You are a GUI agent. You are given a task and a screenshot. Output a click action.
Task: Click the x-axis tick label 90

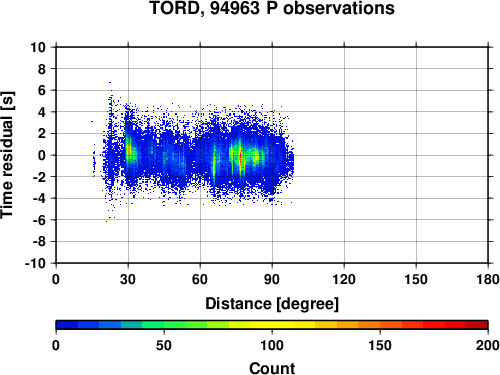click(x=272, y=279)
